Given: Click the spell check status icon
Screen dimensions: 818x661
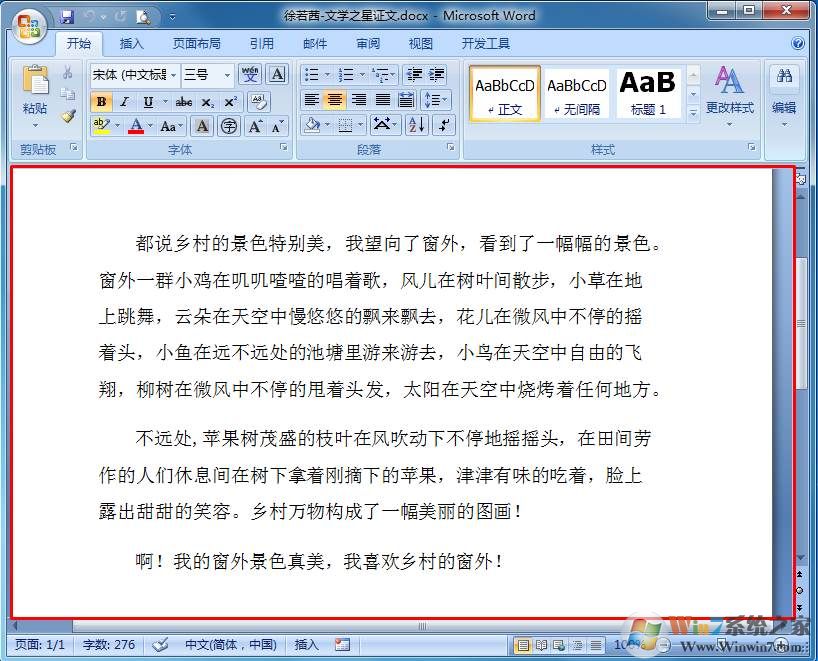Looking at the screenshot, I should 160,644.
